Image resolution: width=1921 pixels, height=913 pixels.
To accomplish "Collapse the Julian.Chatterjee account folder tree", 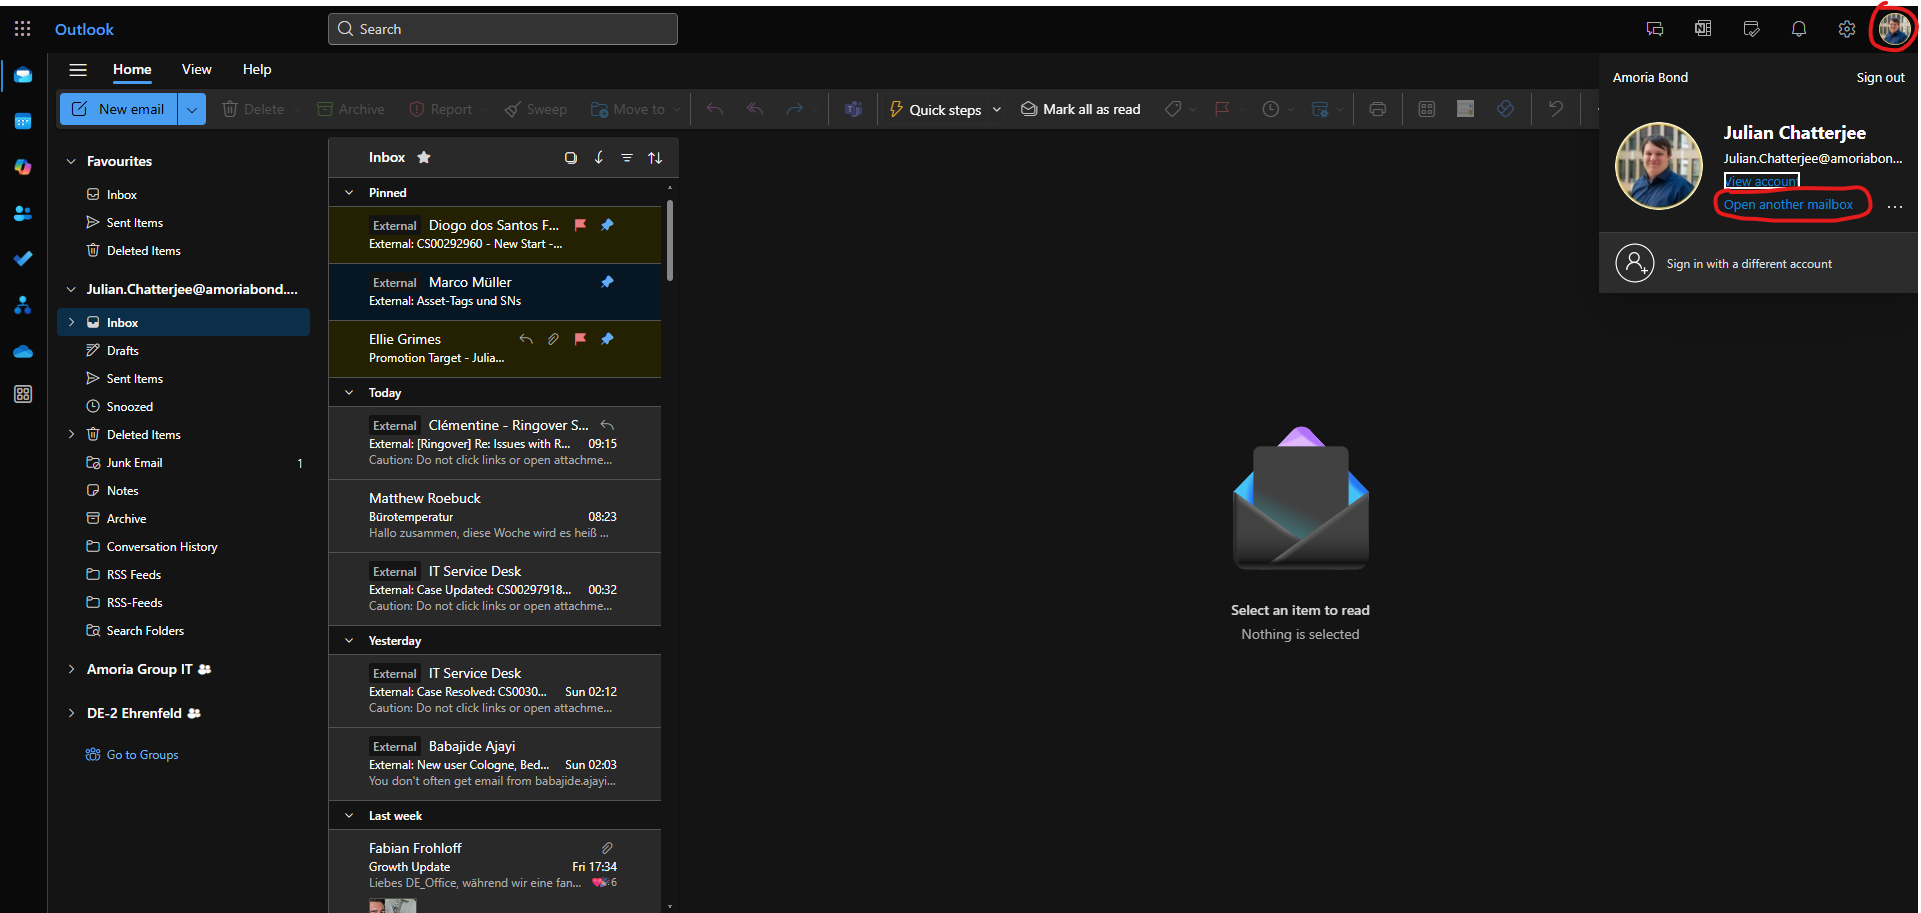I will [x=71, y=289].
